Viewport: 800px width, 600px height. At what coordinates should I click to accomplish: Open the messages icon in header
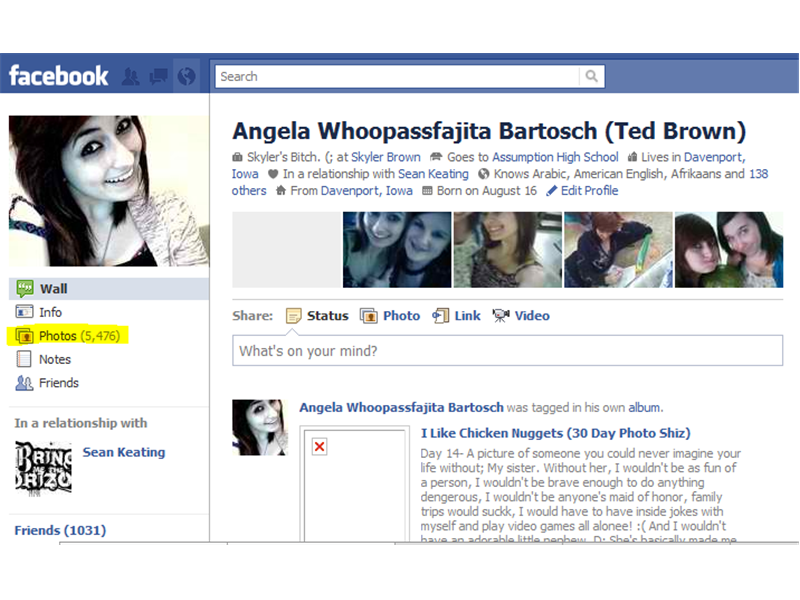pyautogui.click(x=158, y=77)
